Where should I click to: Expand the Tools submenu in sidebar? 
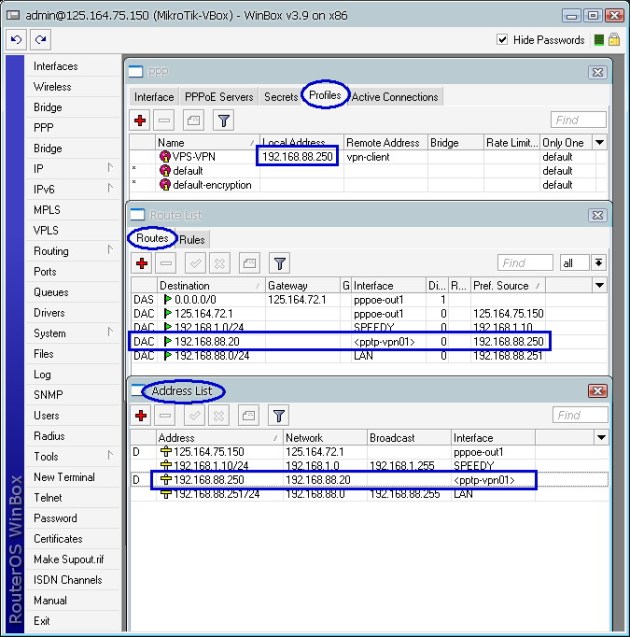[73, 456]
